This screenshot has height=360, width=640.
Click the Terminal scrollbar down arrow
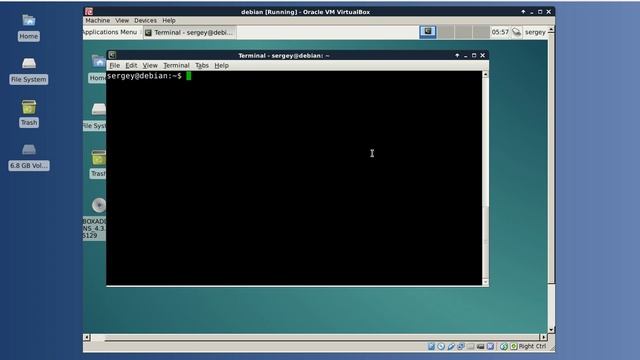(x=485, y=282)
